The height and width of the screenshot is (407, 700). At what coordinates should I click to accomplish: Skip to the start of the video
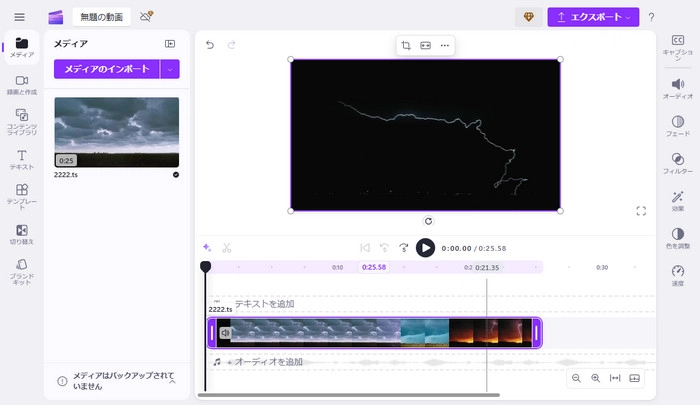[365, 248]
